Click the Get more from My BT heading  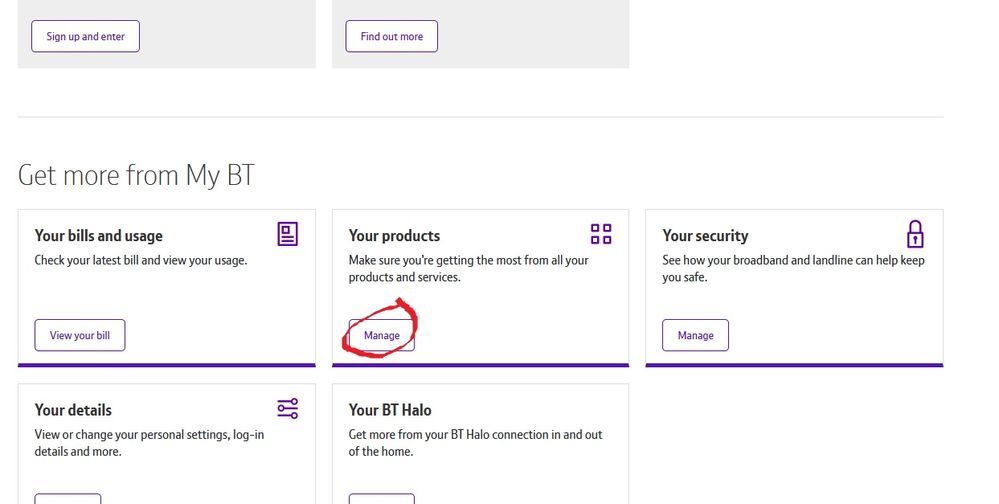tap(137, 176)
